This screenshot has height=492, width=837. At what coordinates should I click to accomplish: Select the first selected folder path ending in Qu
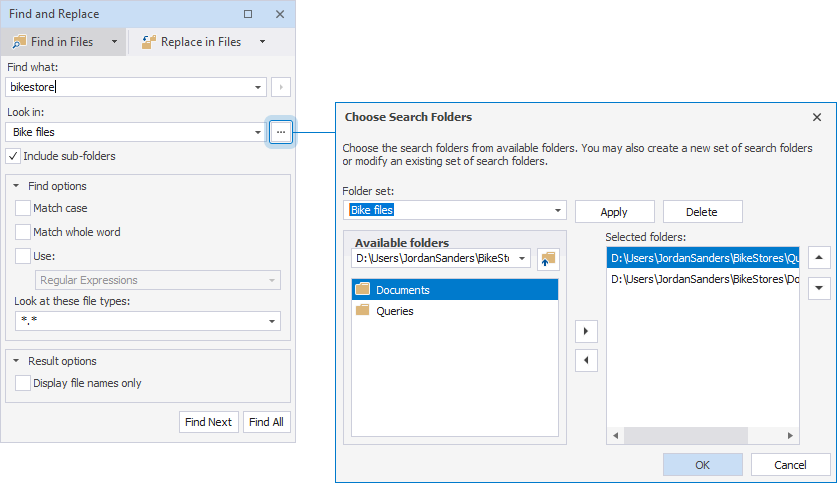[703, 258]
